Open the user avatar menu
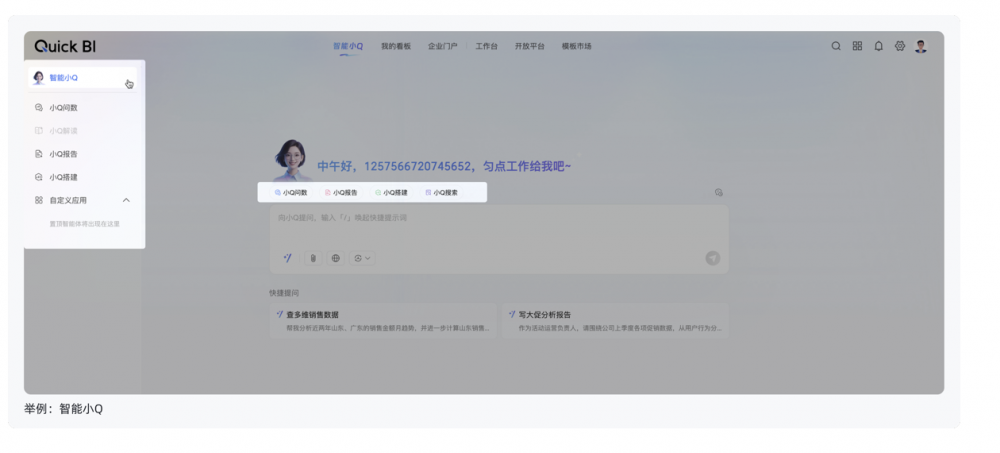The image size is (1000, 453). coord(920,46)
